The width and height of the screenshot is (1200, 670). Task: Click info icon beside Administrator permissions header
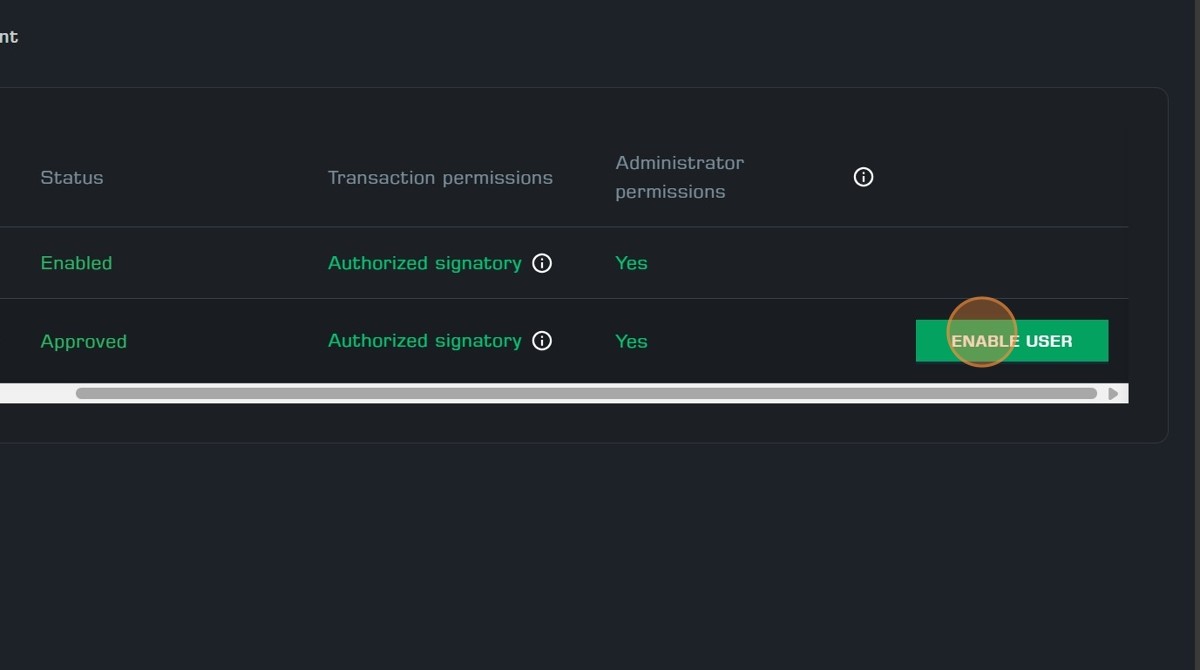[x=863, y=177]
